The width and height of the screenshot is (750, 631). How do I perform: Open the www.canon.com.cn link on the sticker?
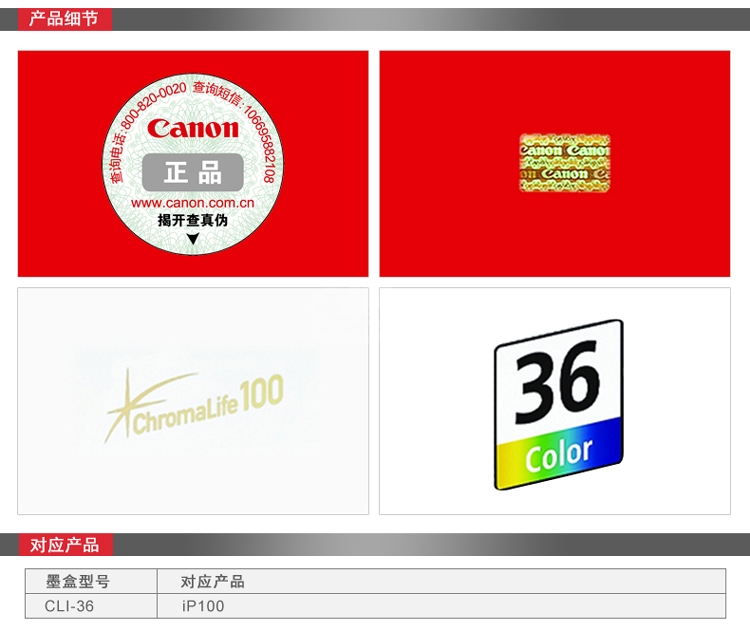193,203
